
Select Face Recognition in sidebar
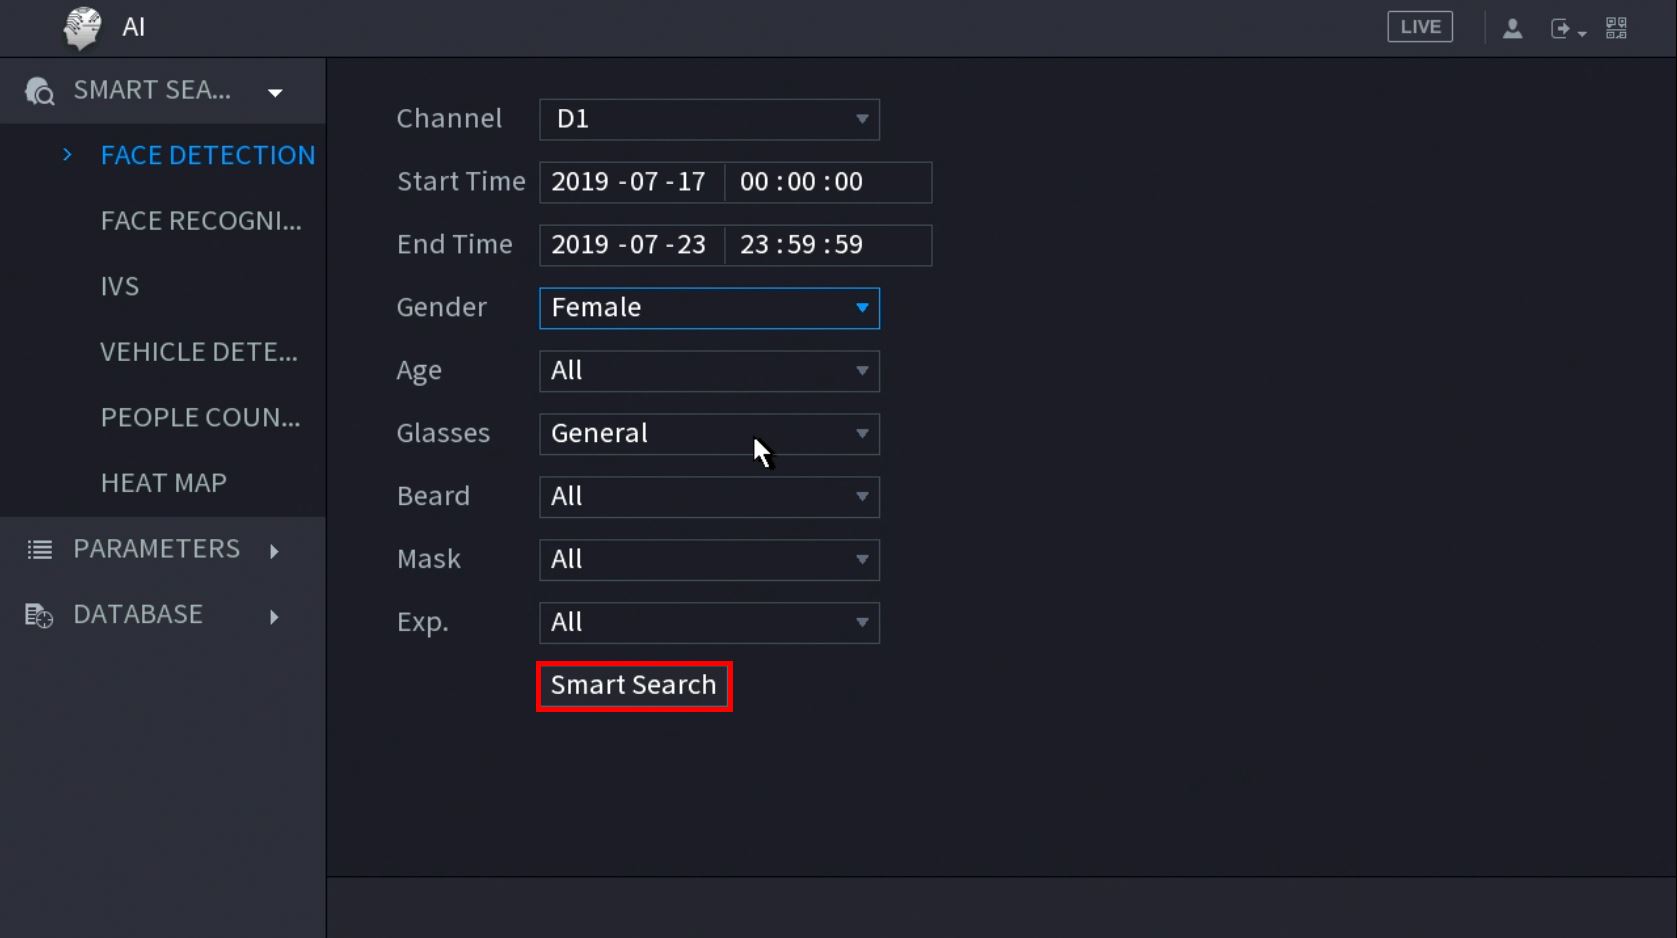pos(201,221)
